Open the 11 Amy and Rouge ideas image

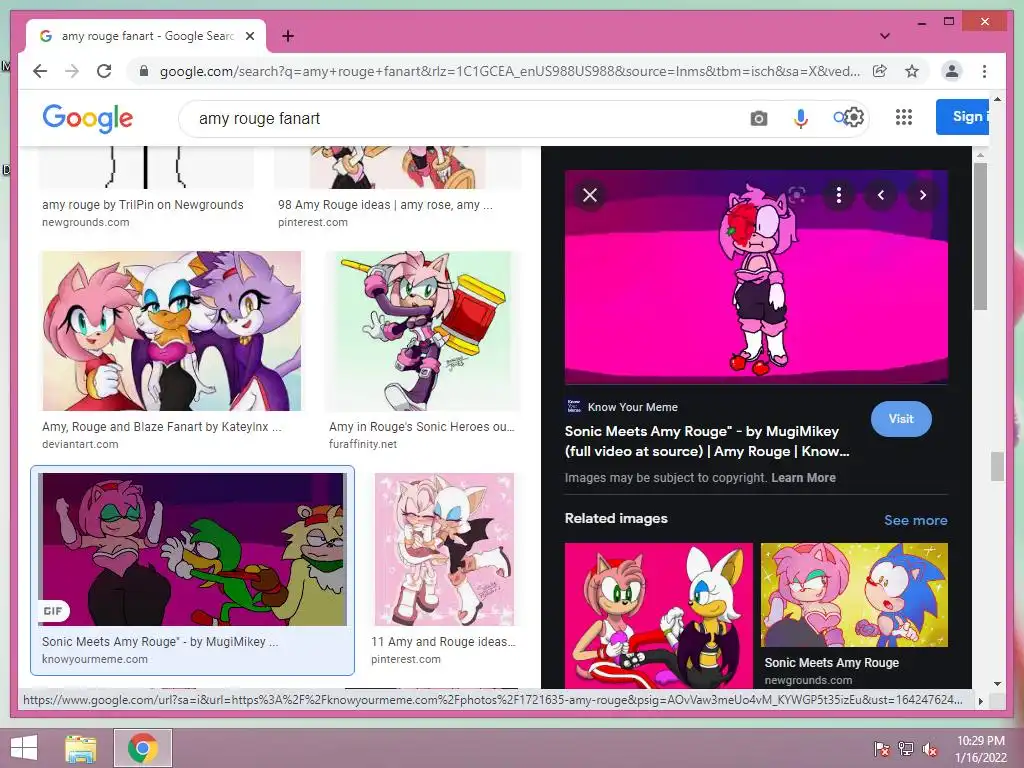(444, 549)
